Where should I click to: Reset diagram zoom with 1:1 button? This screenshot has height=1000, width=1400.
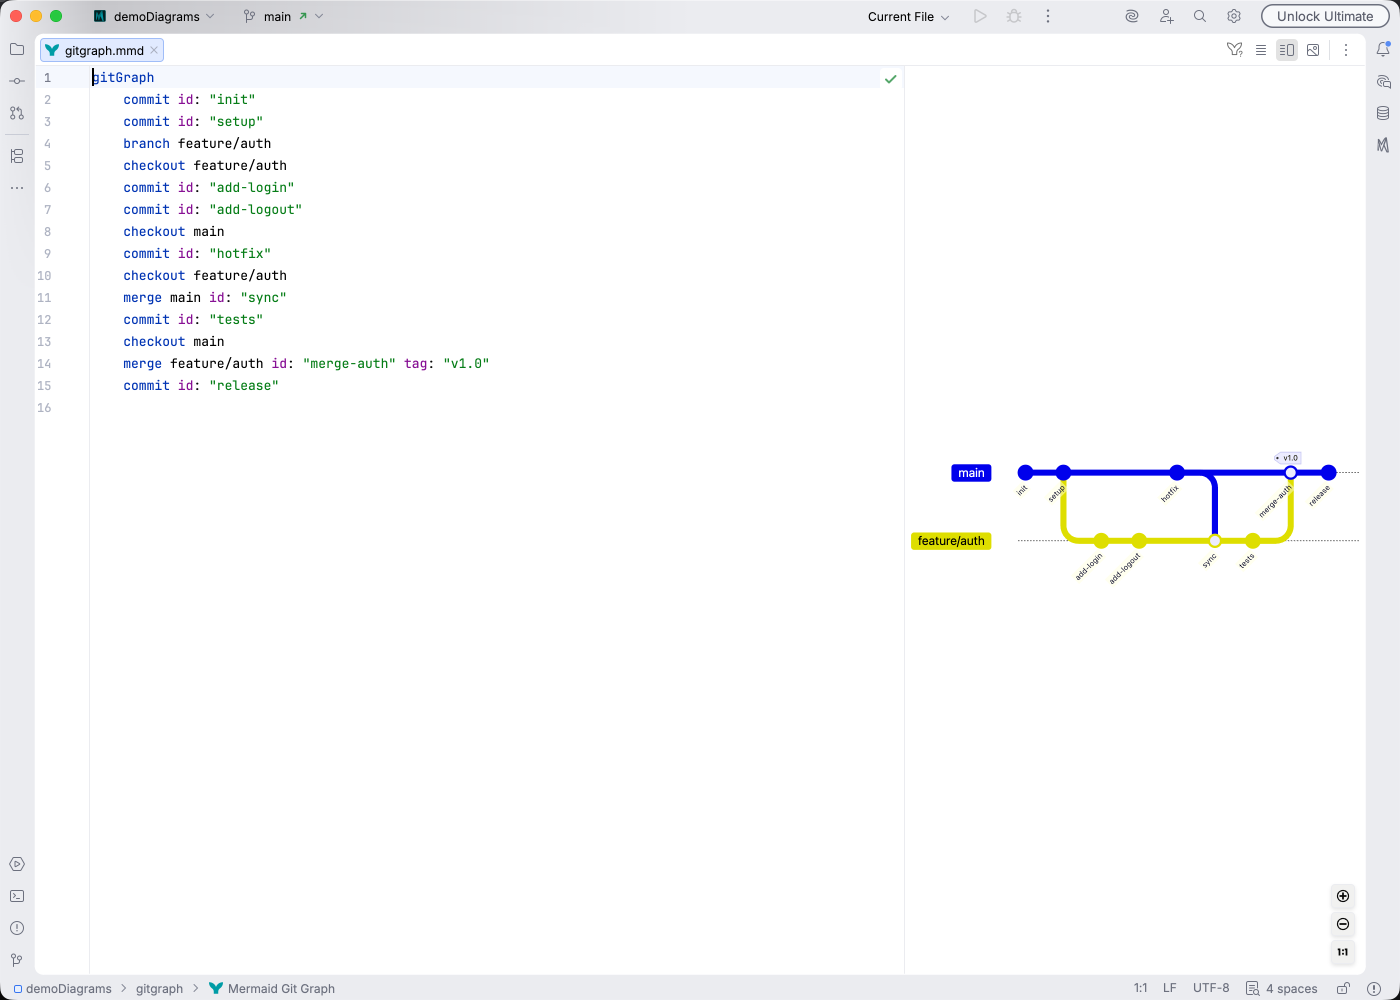1342,952
